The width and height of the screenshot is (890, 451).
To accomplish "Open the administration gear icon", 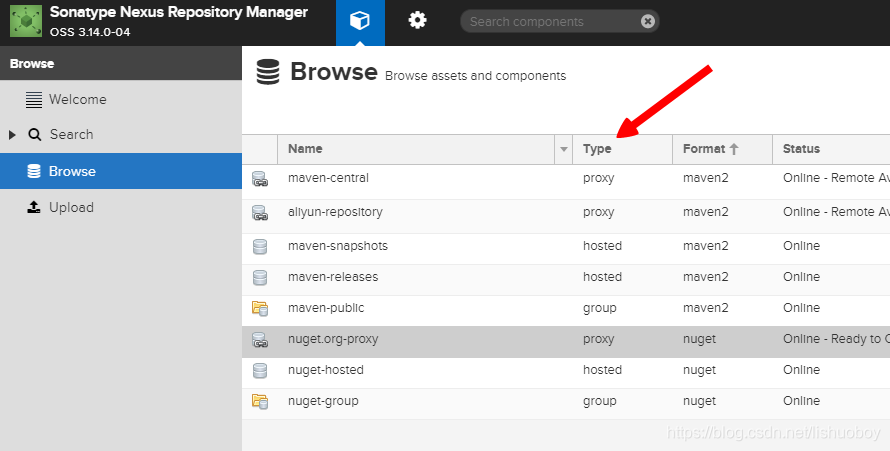I will [417, 21].
